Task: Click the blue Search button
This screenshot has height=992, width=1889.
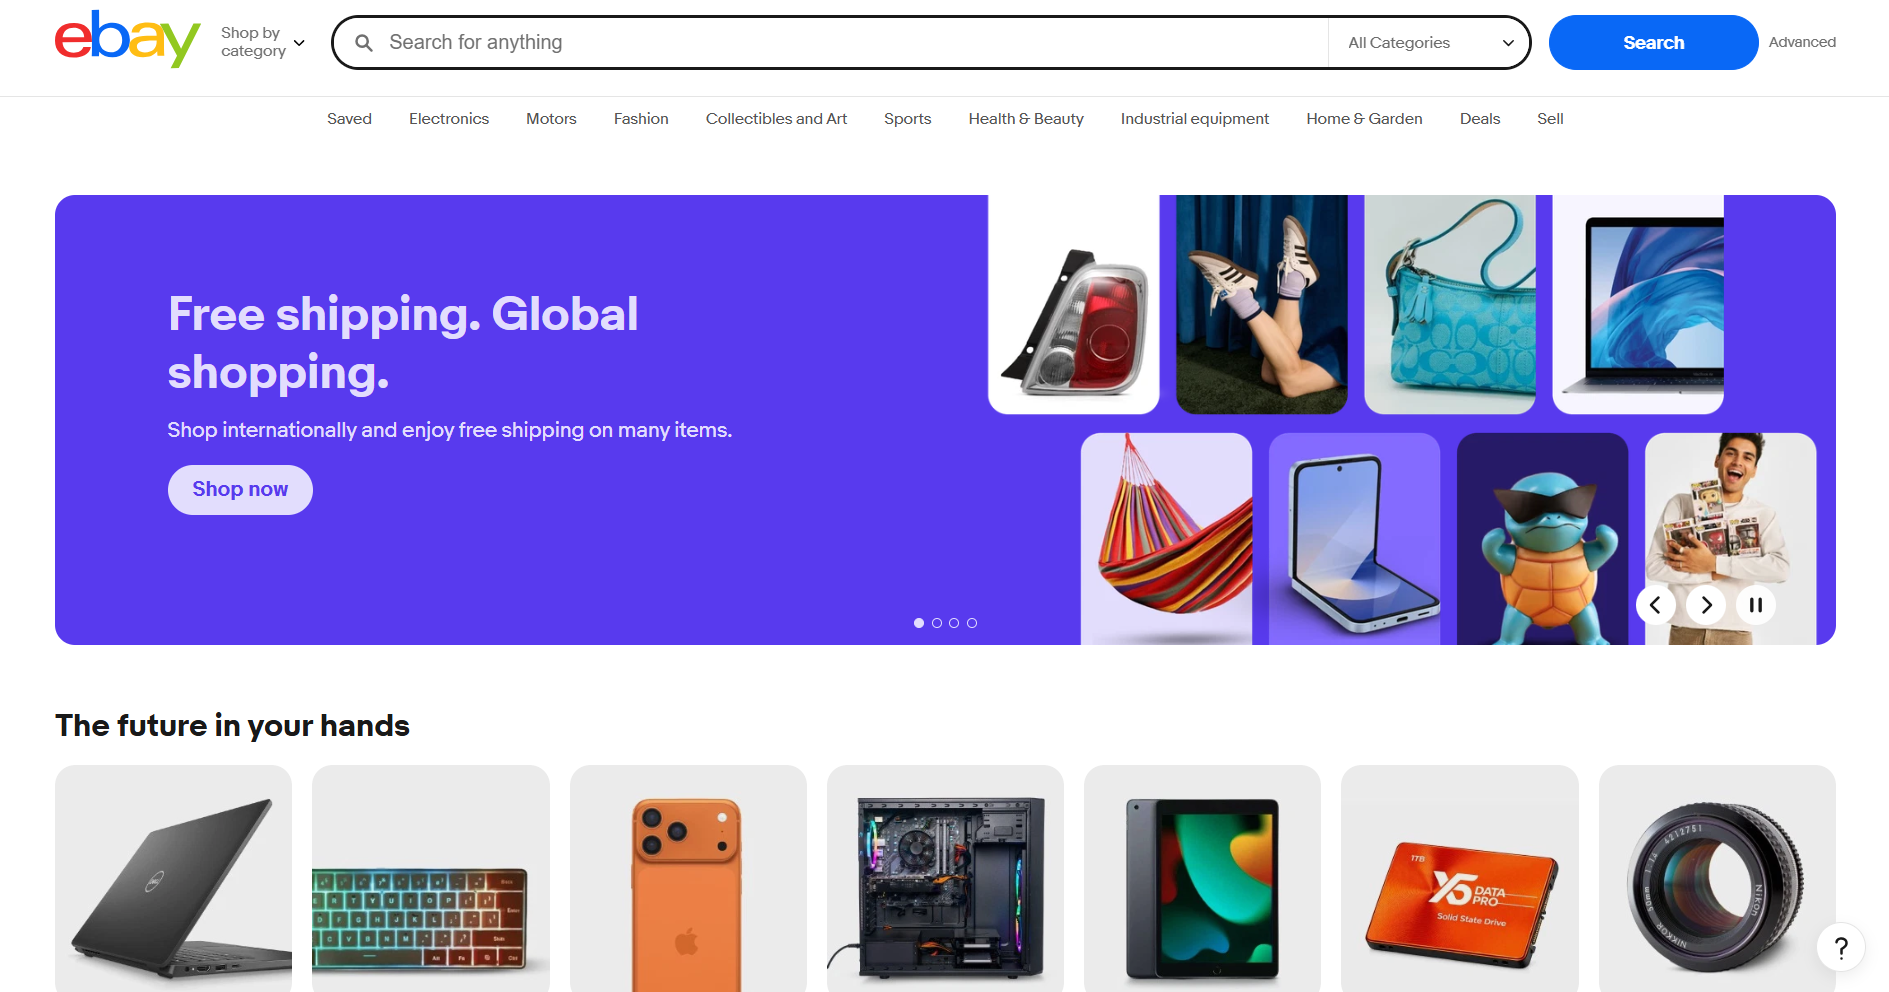Action: (x=1653, y=42)
